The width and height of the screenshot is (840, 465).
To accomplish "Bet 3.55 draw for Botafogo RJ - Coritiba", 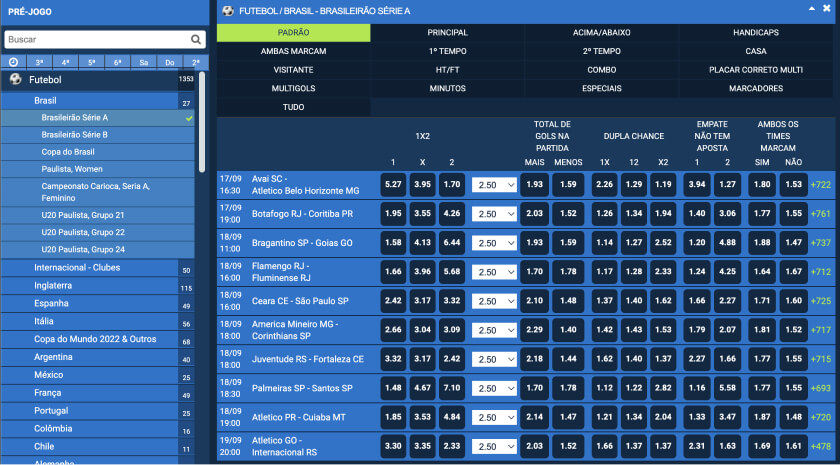I will coord(423,214).
